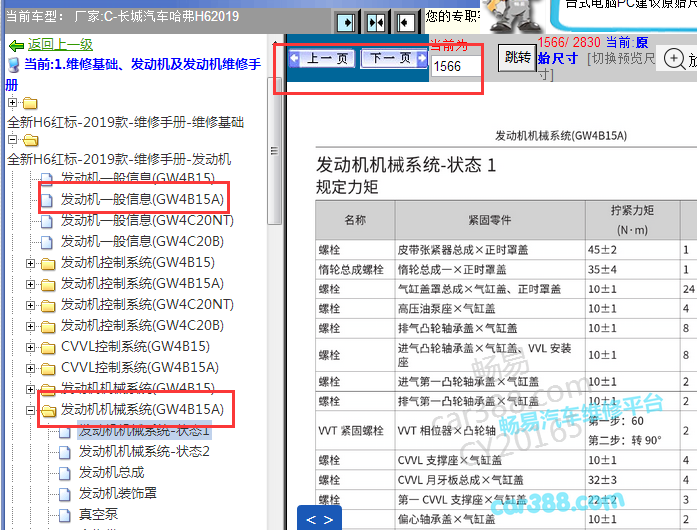Image resolution: width=697 pixels, height=530 pixels.
Task: Click torque value 45±2
Action: pyautogui.click(x=602, y=250)
